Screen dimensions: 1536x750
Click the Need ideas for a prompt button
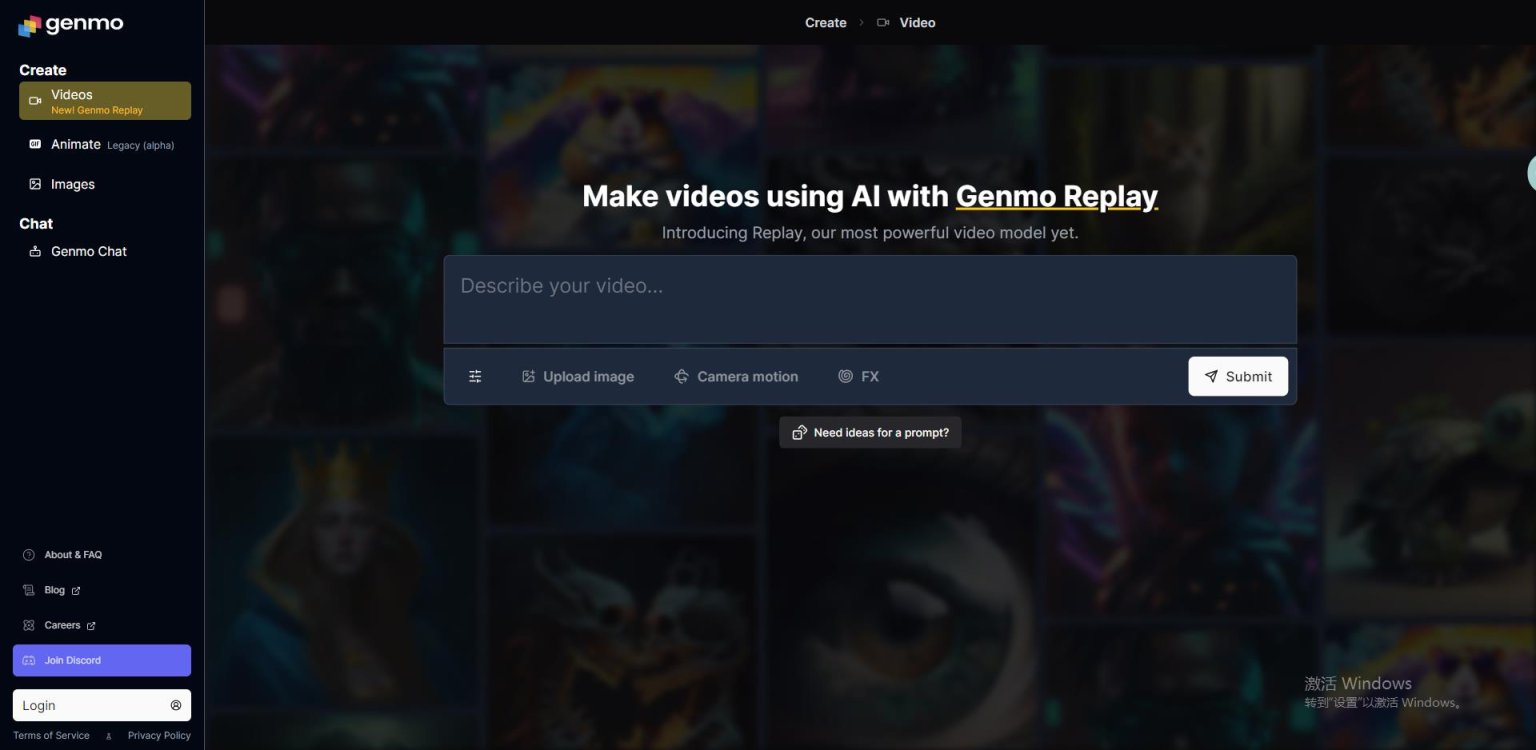coord(870,433)
